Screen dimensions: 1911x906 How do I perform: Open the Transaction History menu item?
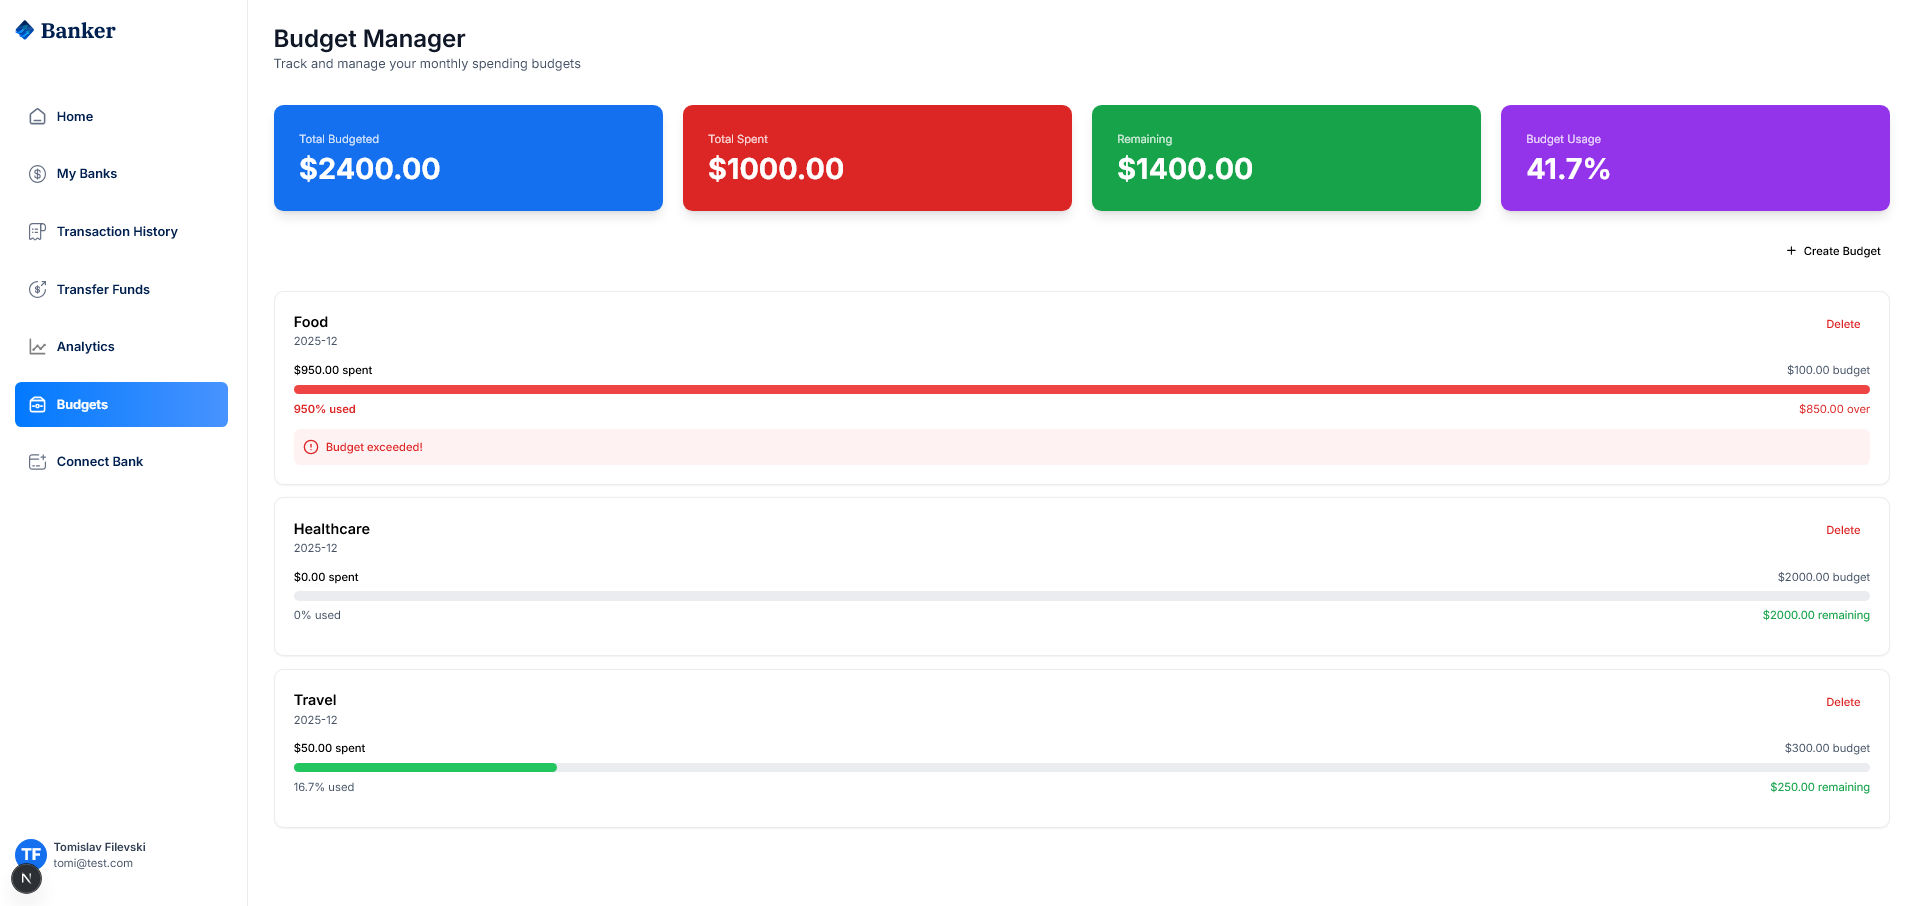116,232
